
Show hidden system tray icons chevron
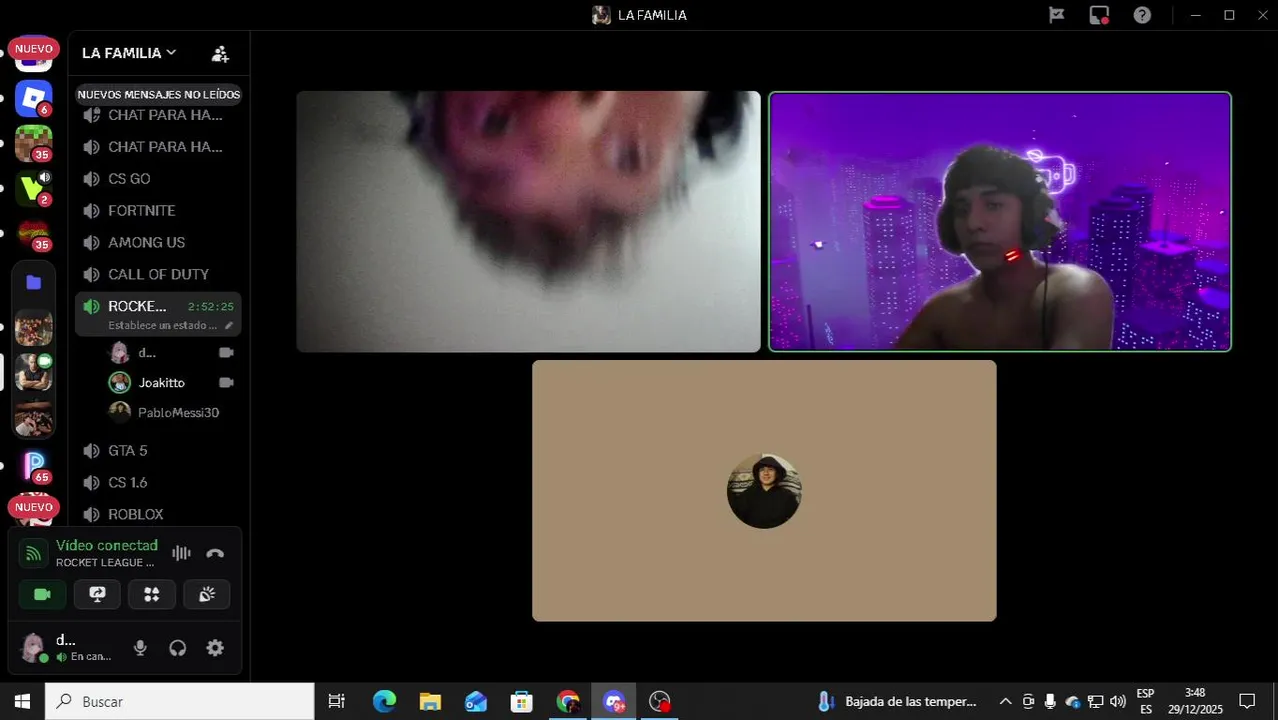(x=1005, y=702)
